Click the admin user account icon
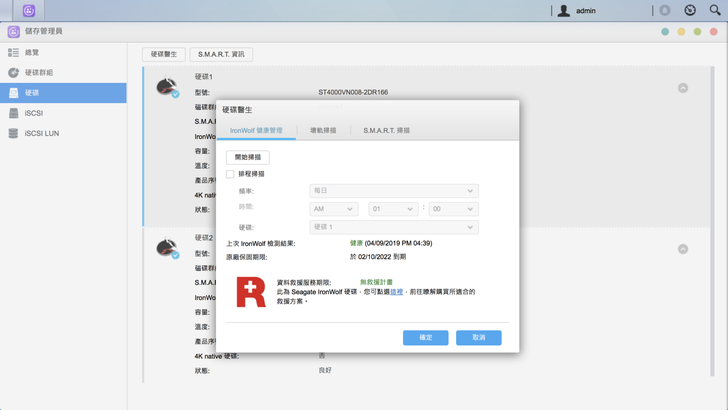This screenshot has height=410, width=728. tap(564, 11)
